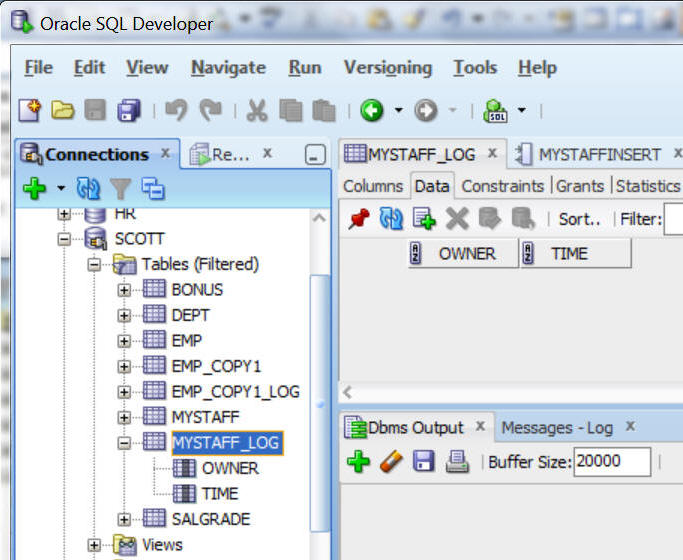
Task: Click the Open folder toolbar icon
Action: tap(63, 110)
